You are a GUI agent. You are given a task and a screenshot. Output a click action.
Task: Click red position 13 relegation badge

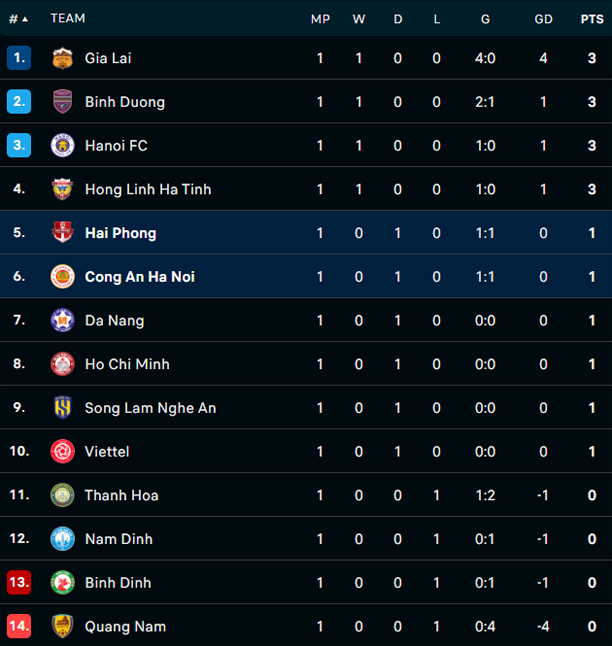[x=19, y=582]
